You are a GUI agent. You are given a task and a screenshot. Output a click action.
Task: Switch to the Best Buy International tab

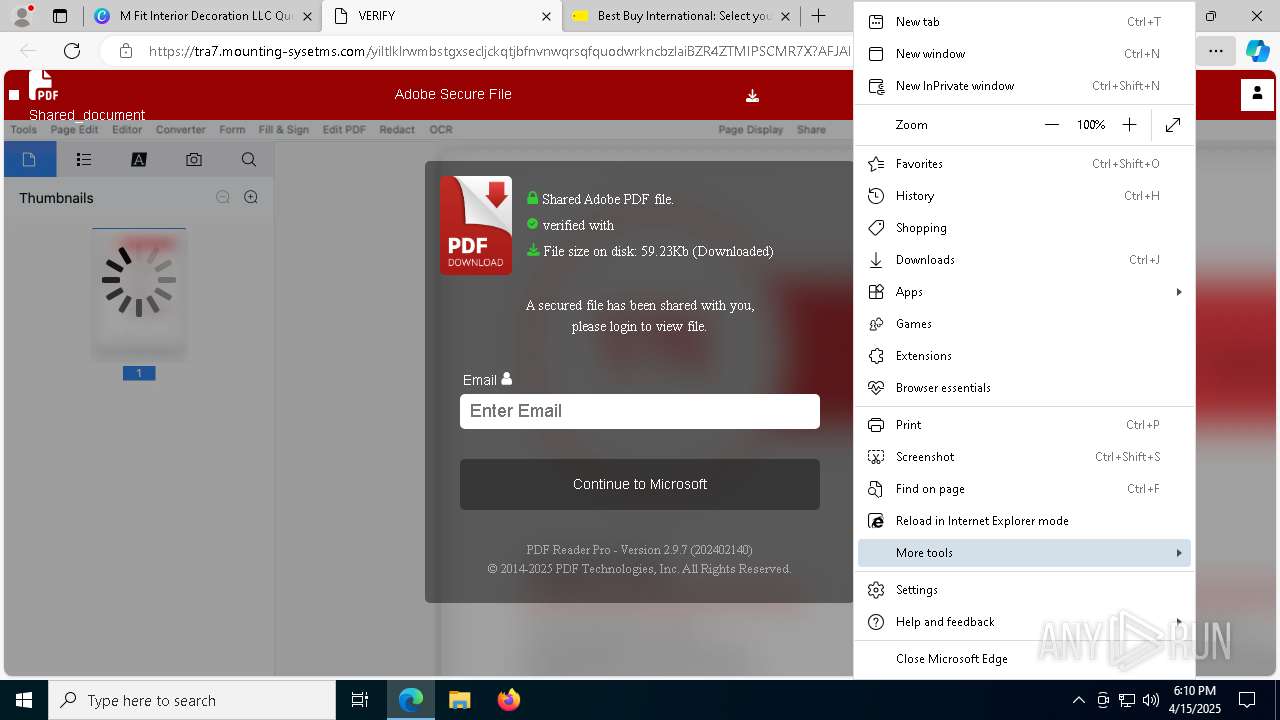click(x=680, y=16)
